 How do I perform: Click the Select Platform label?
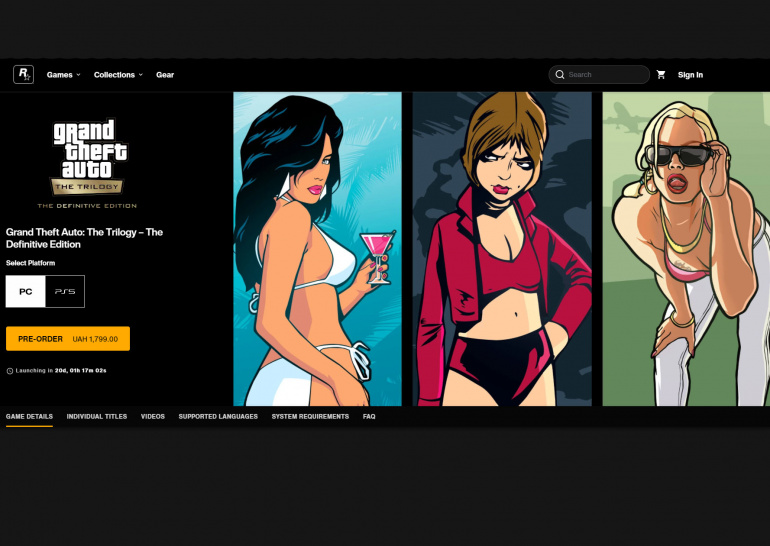30,263
